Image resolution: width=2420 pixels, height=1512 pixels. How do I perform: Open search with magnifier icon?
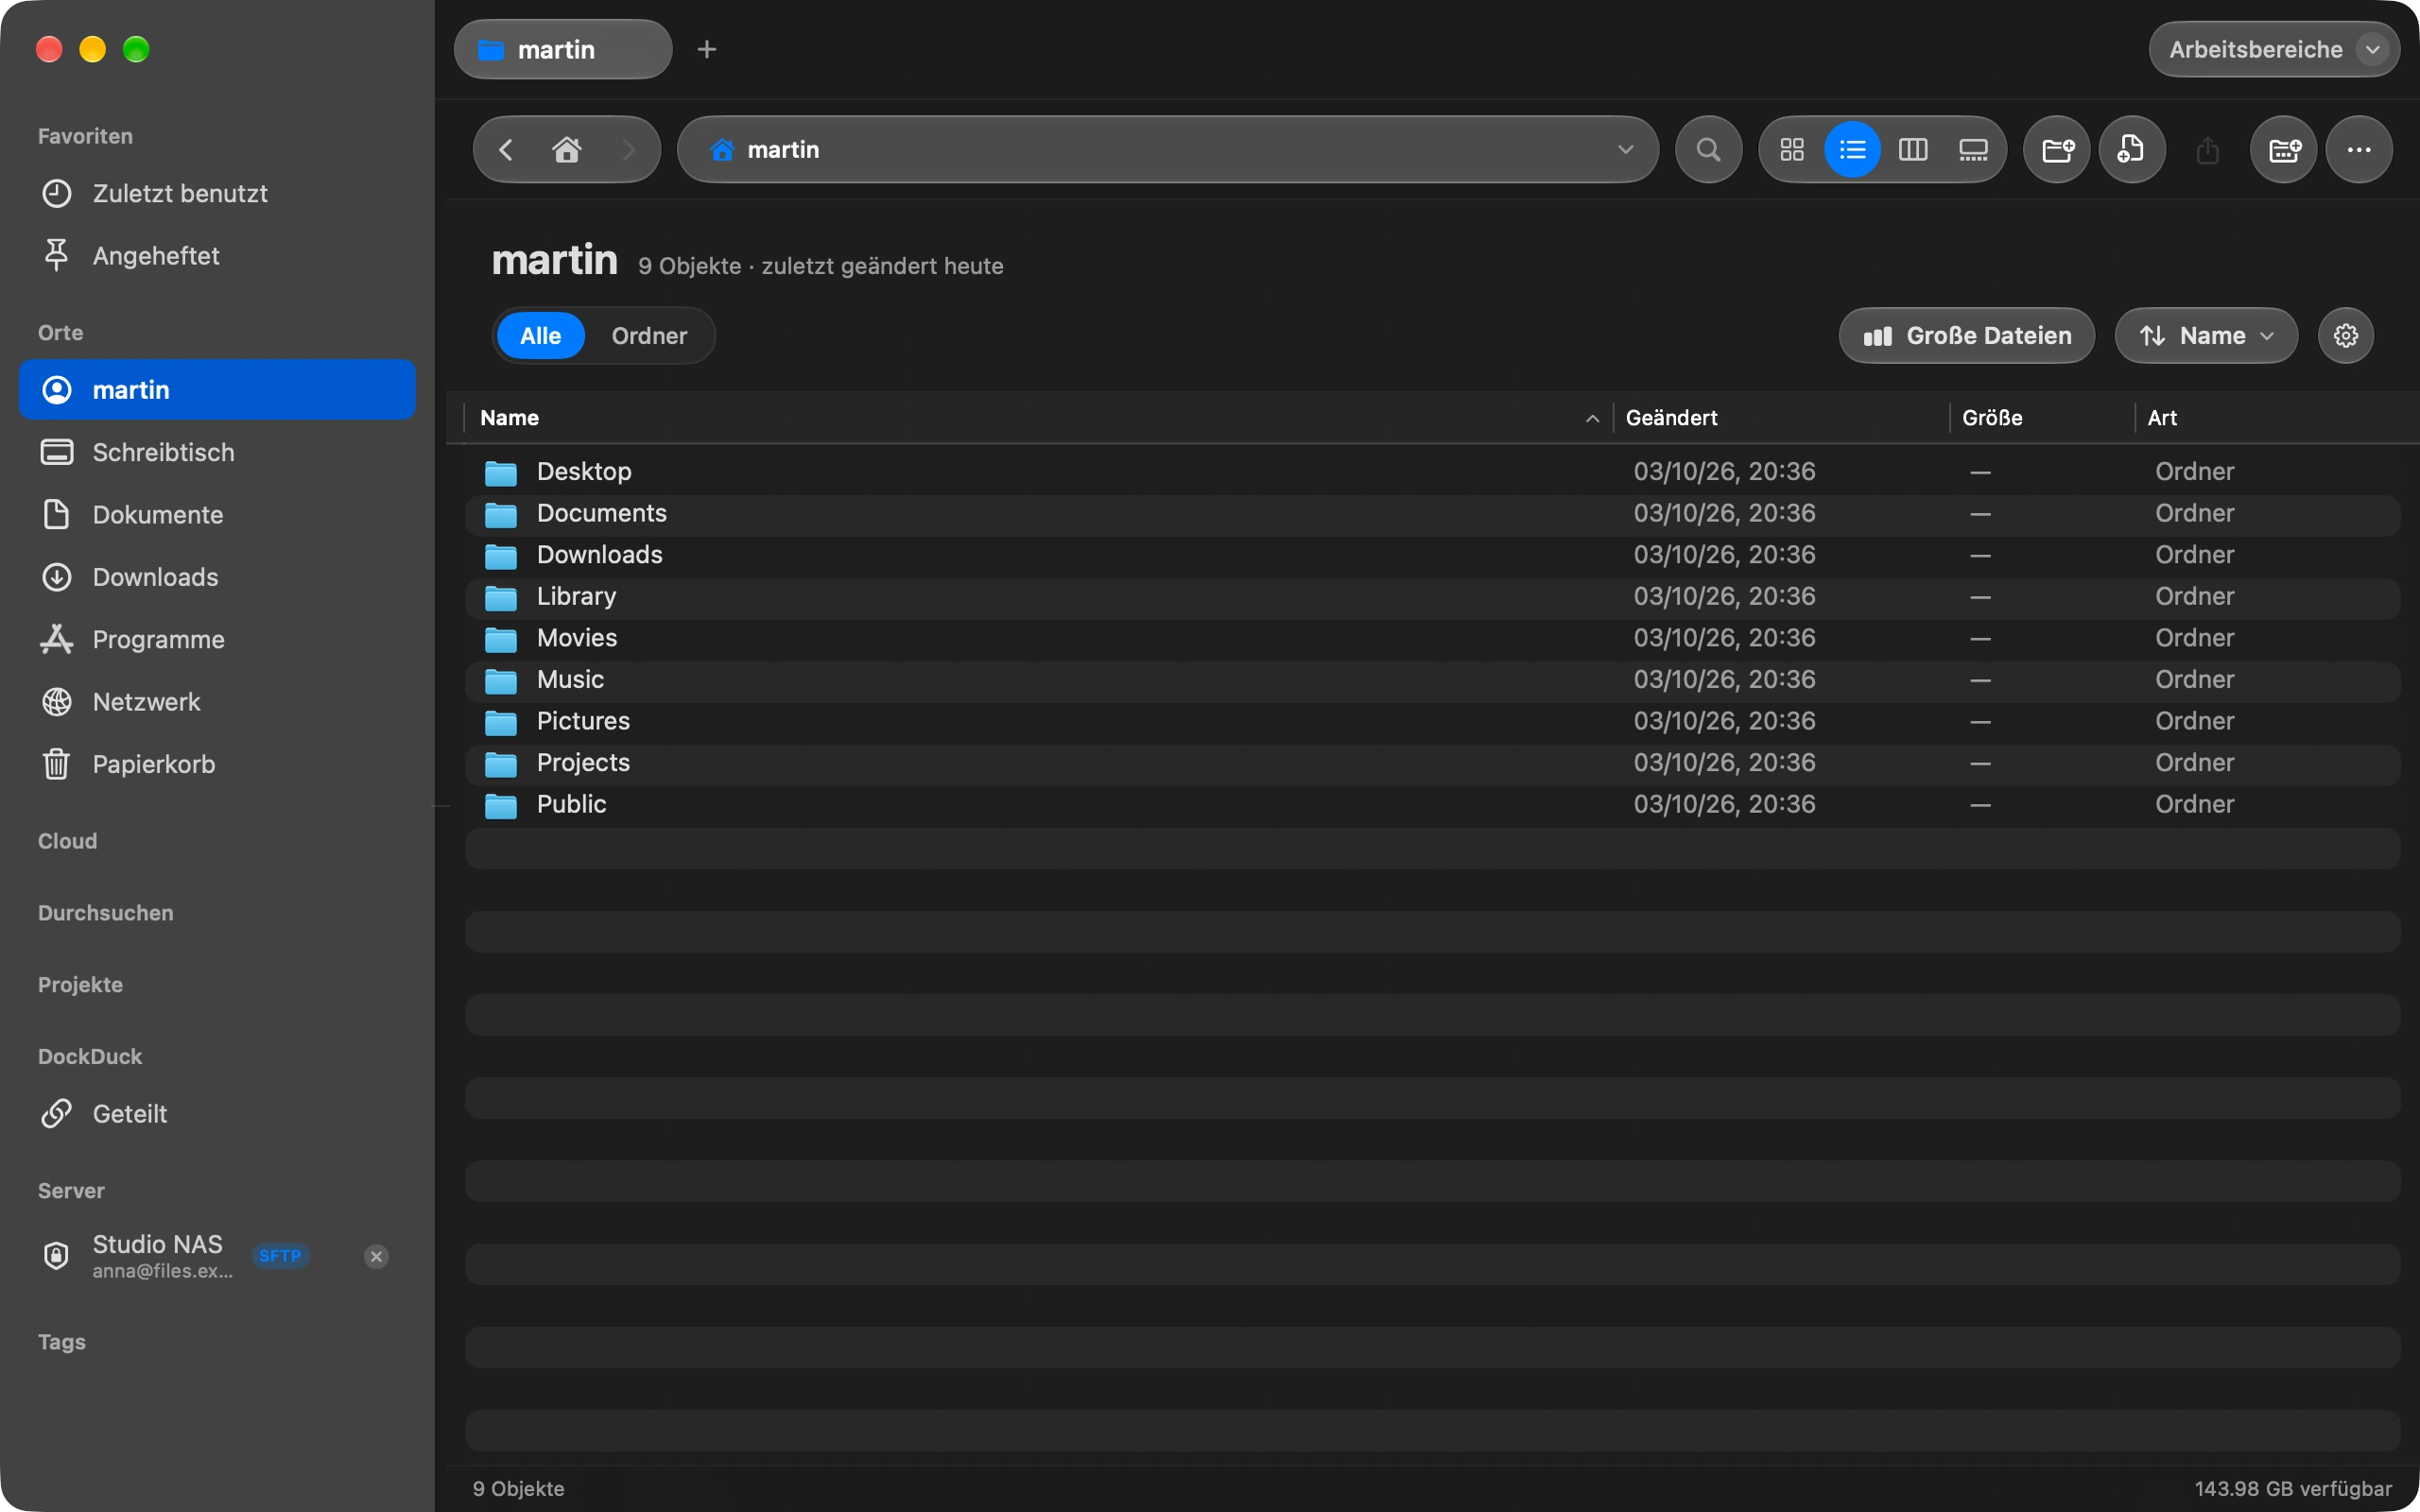(x=1708, y=150)
